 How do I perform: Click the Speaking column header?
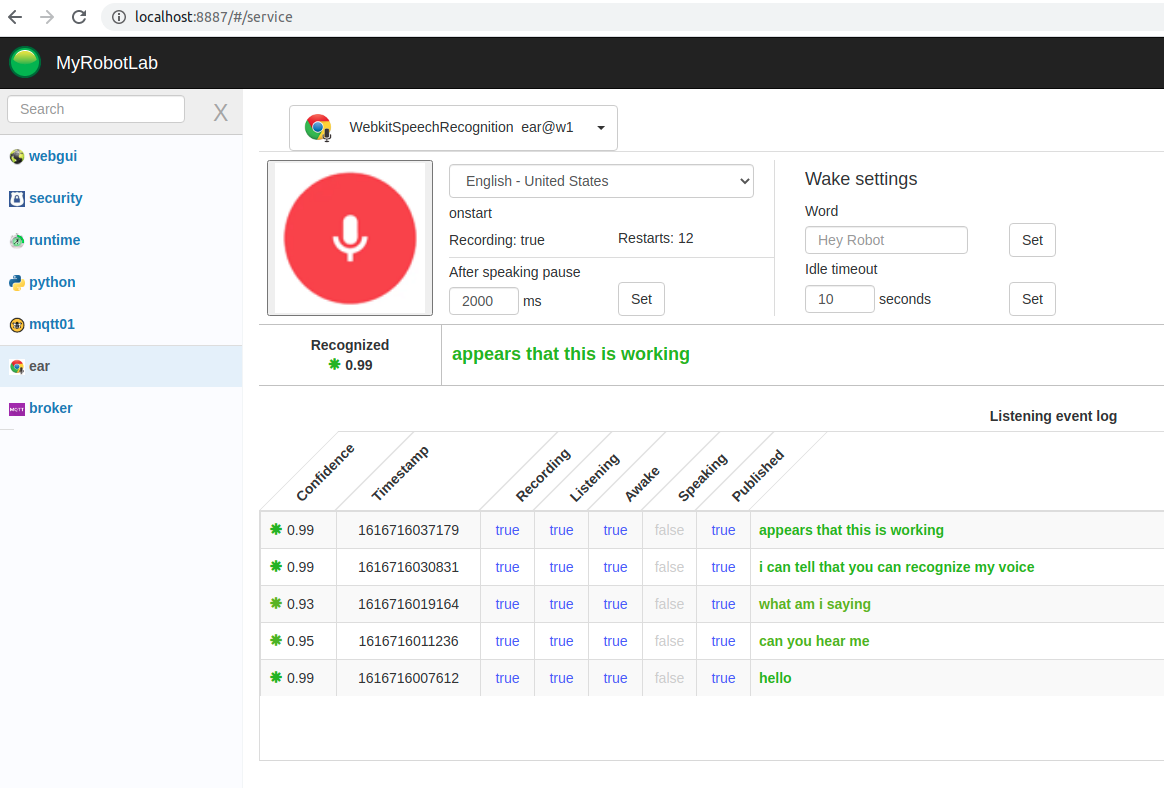coord(702,478)
